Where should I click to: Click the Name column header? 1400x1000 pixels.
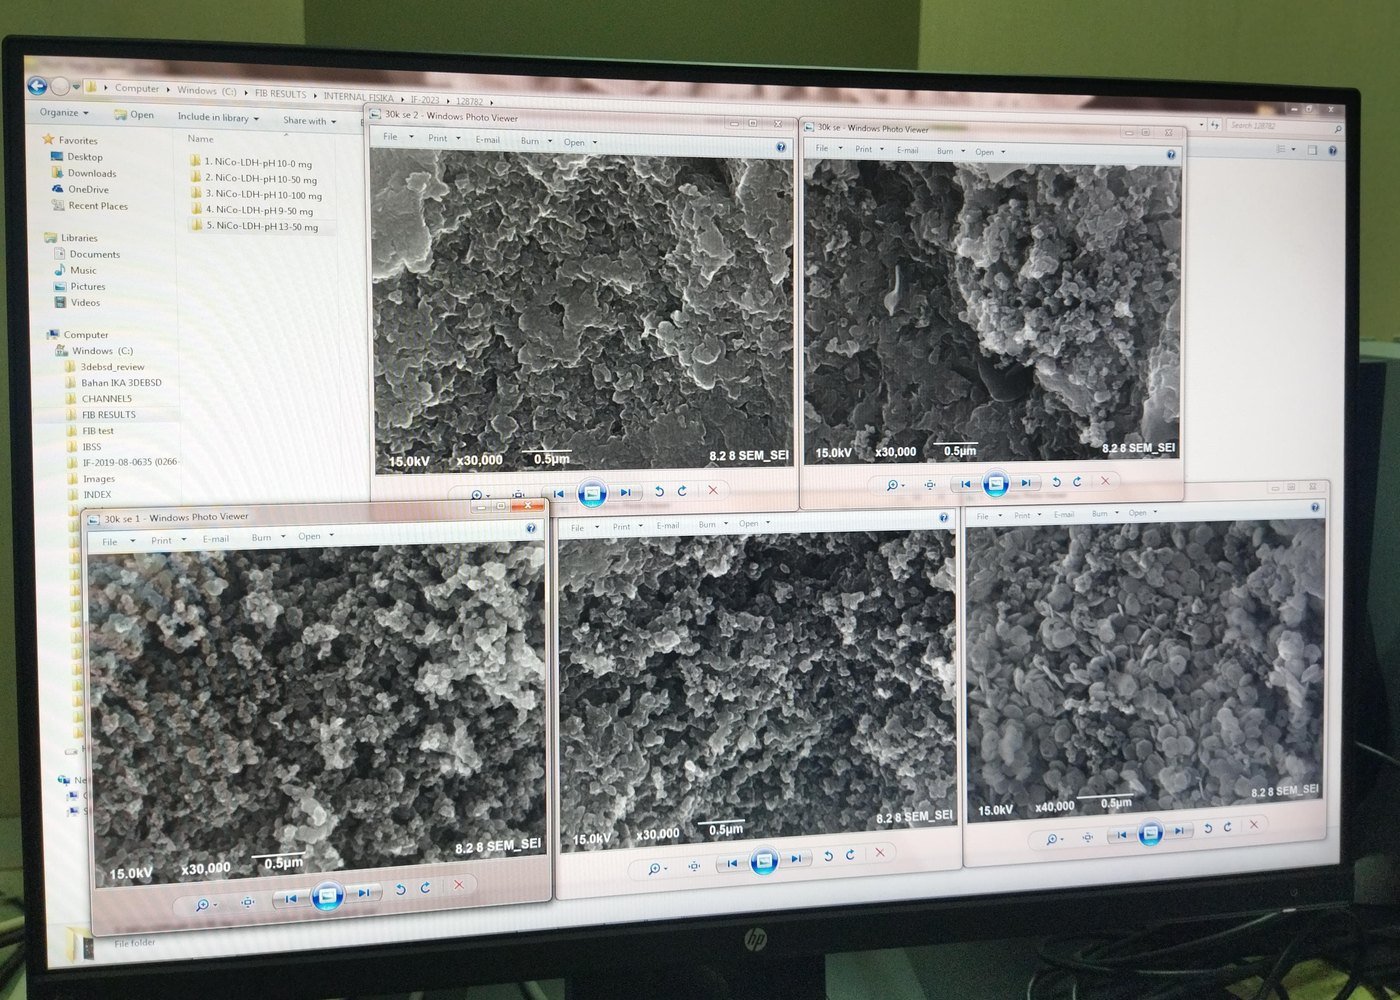pos(201,139)
